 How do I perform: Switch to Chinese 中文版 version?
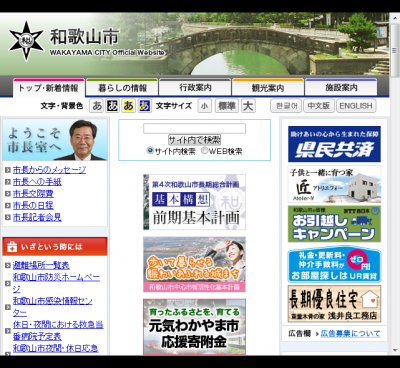[x=319, y=106]
